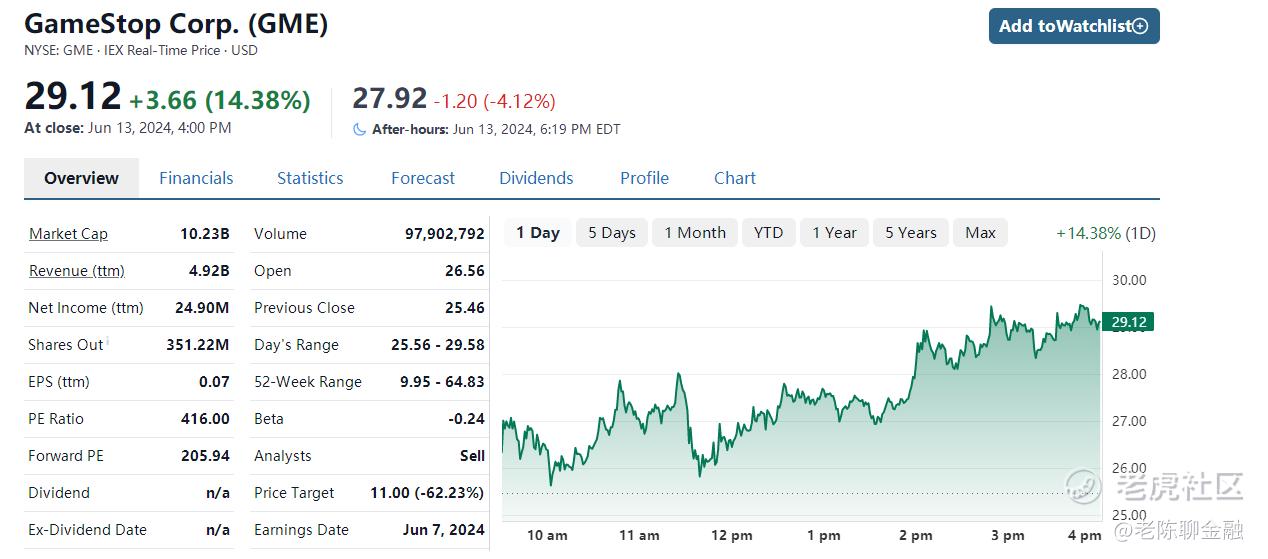
Task: Click the green 29.12 price label on chart
Action: (1128, 322)
